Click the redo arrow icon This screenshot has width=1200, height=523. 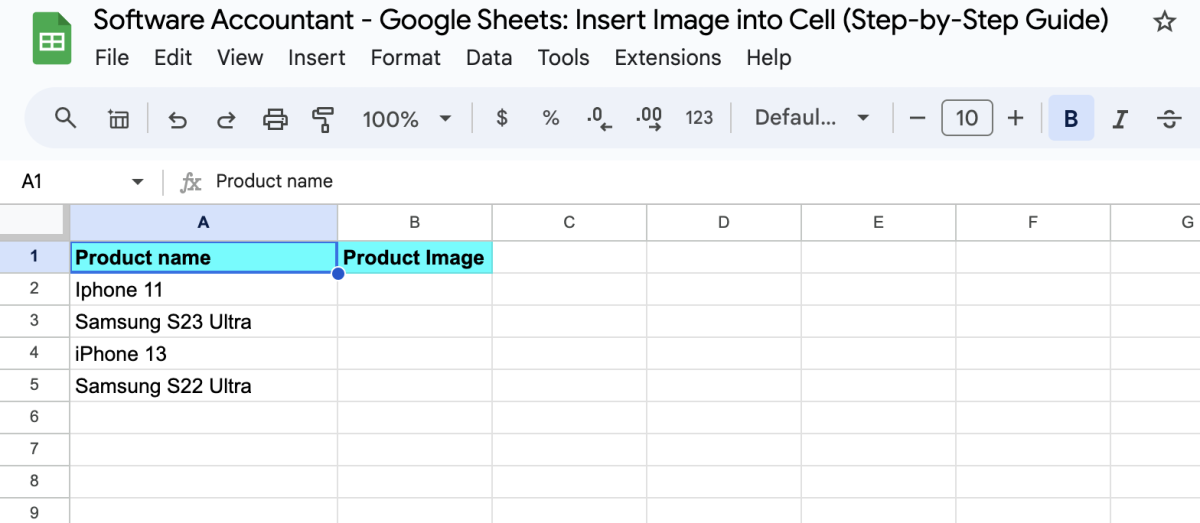click(226, 120)
